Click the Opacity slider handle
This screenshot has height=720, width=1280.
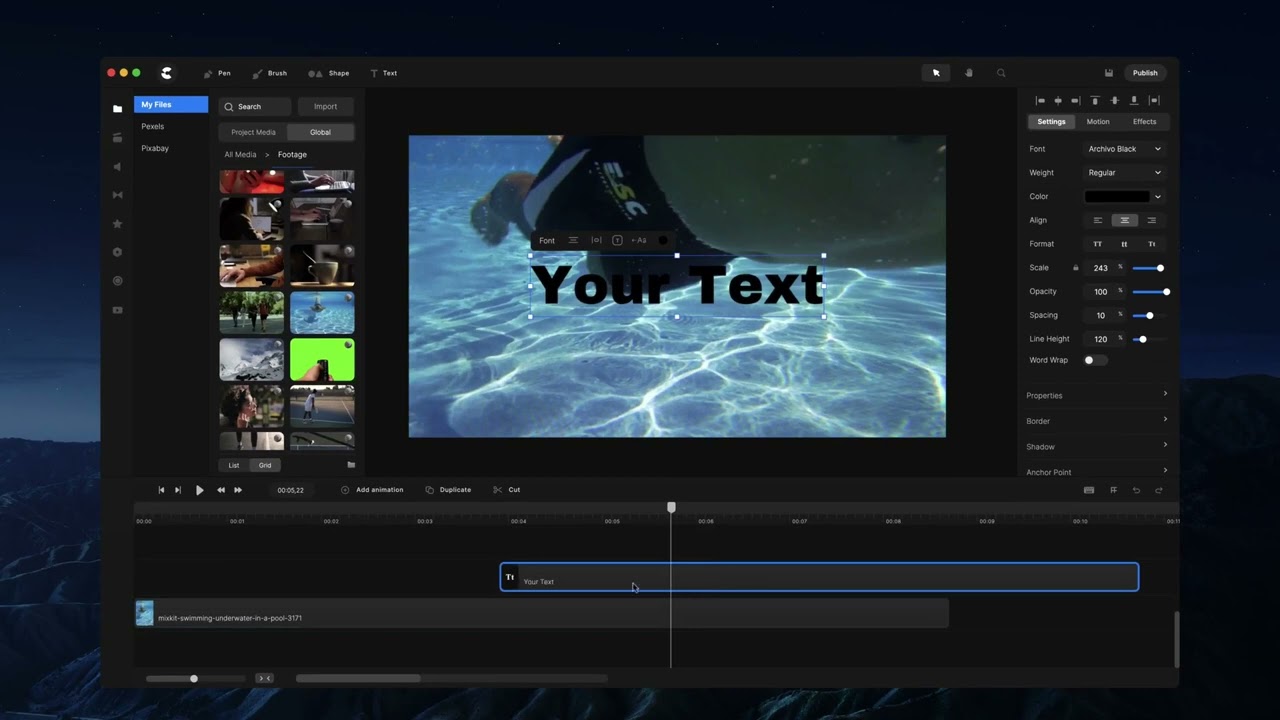[x=1166, y=292]
